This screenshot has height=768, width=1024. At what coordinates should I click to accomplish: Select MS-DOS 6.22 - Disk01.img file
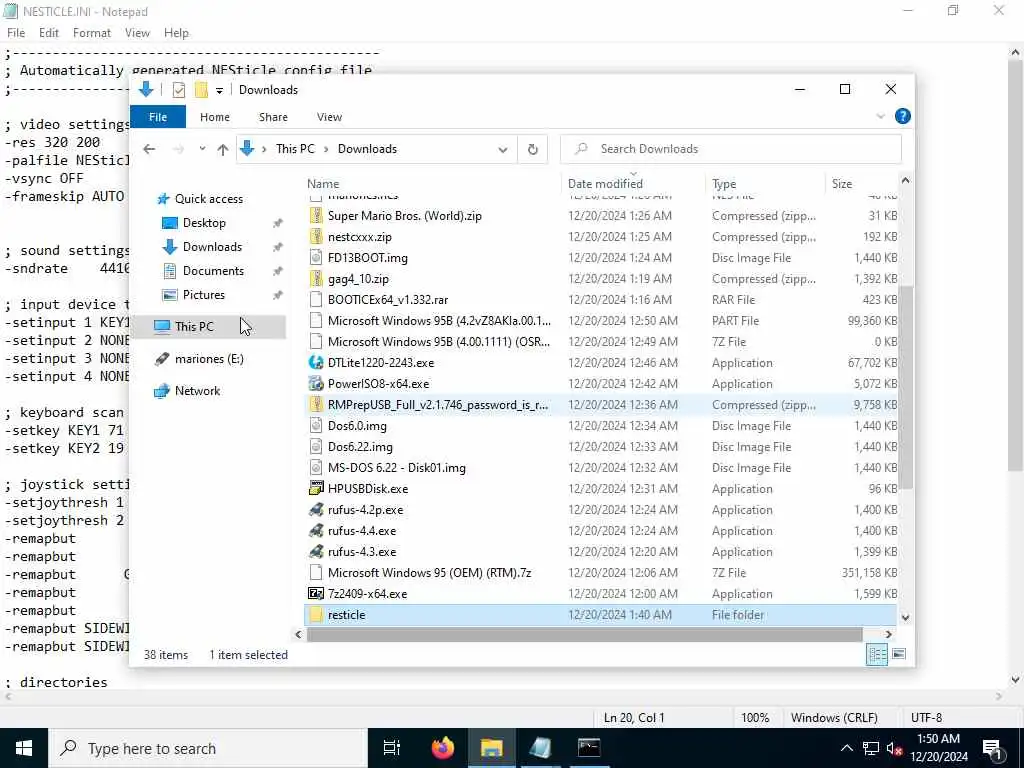click(396, 468)
